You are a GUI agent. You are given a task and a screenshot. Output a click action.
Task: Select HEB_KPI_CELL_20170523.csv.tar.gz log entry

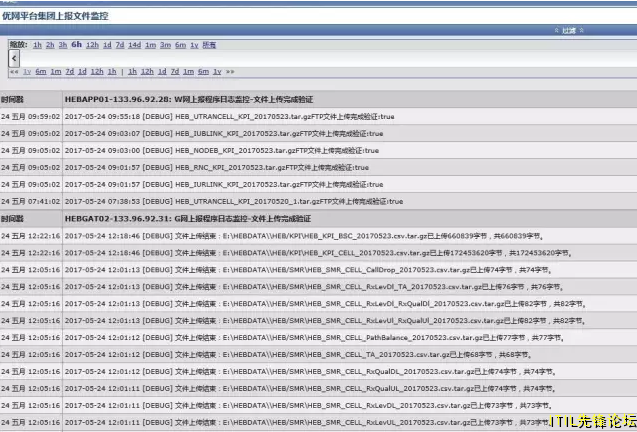[318, 253]
